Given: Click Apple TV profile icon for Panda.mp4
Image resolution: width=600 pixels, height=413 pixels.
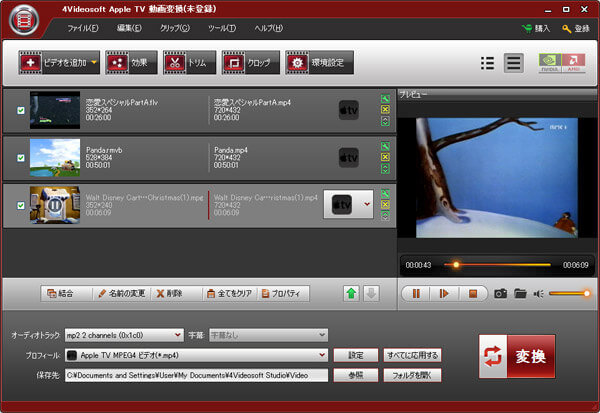Looking at the screenshot, I should (349, 158).
